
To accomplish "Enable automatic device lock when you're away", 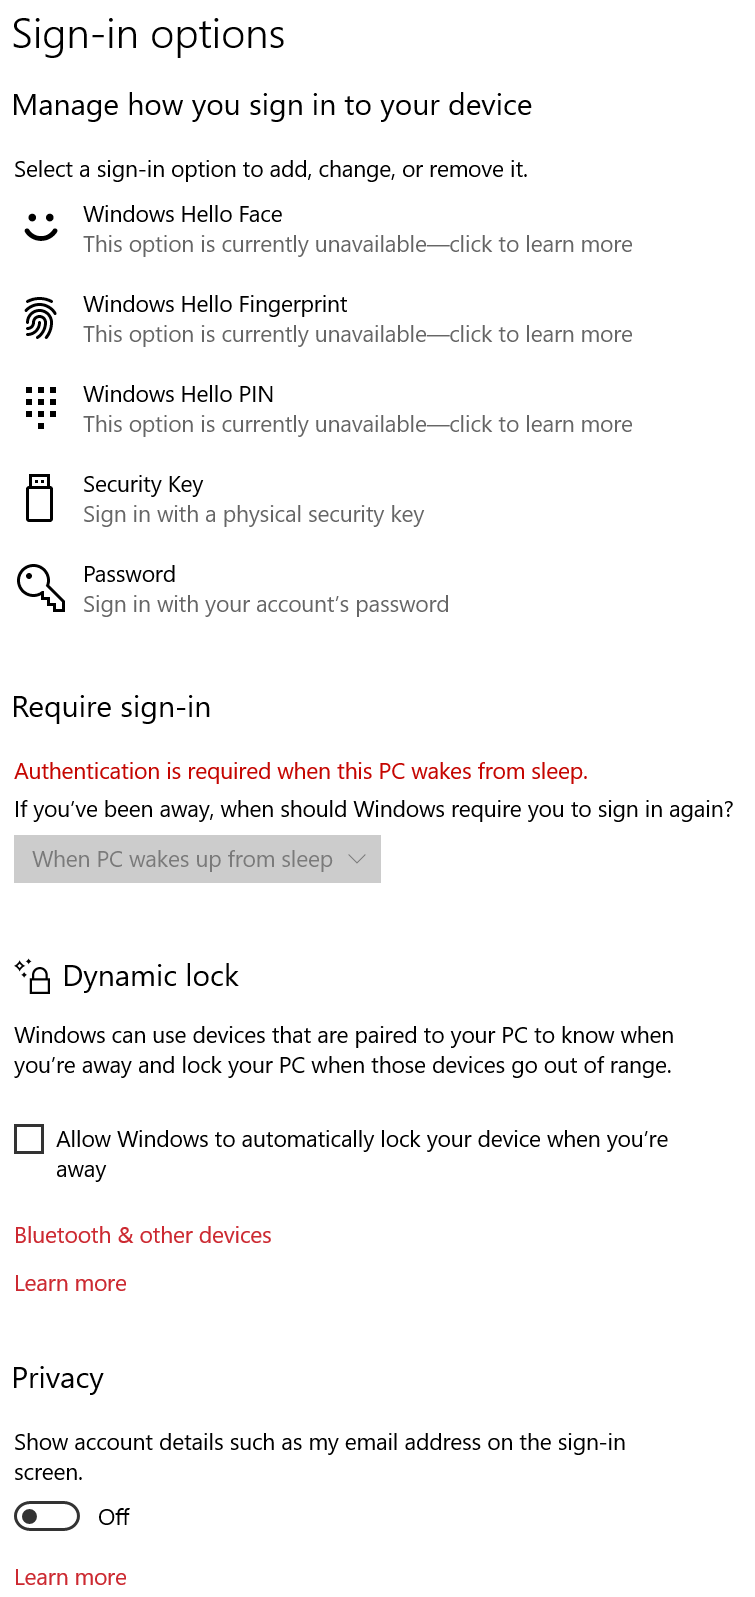I will click(28, 1138).
